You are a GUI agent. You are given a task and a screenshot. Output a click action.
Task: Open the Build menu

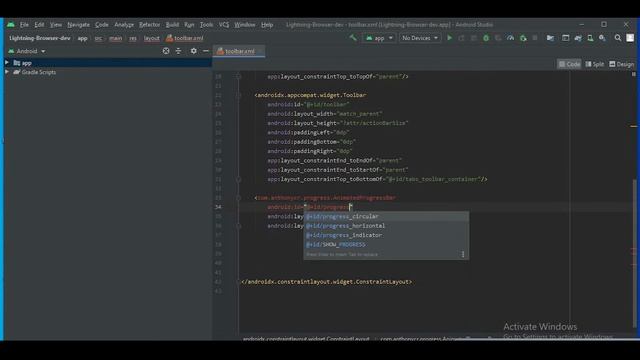click(x=172, y=24)
